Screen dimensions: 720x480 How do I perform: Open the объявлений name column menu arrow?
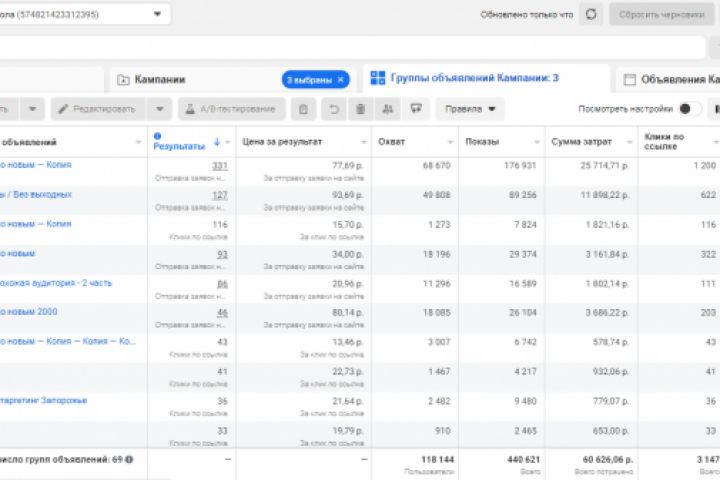[138, 142]
